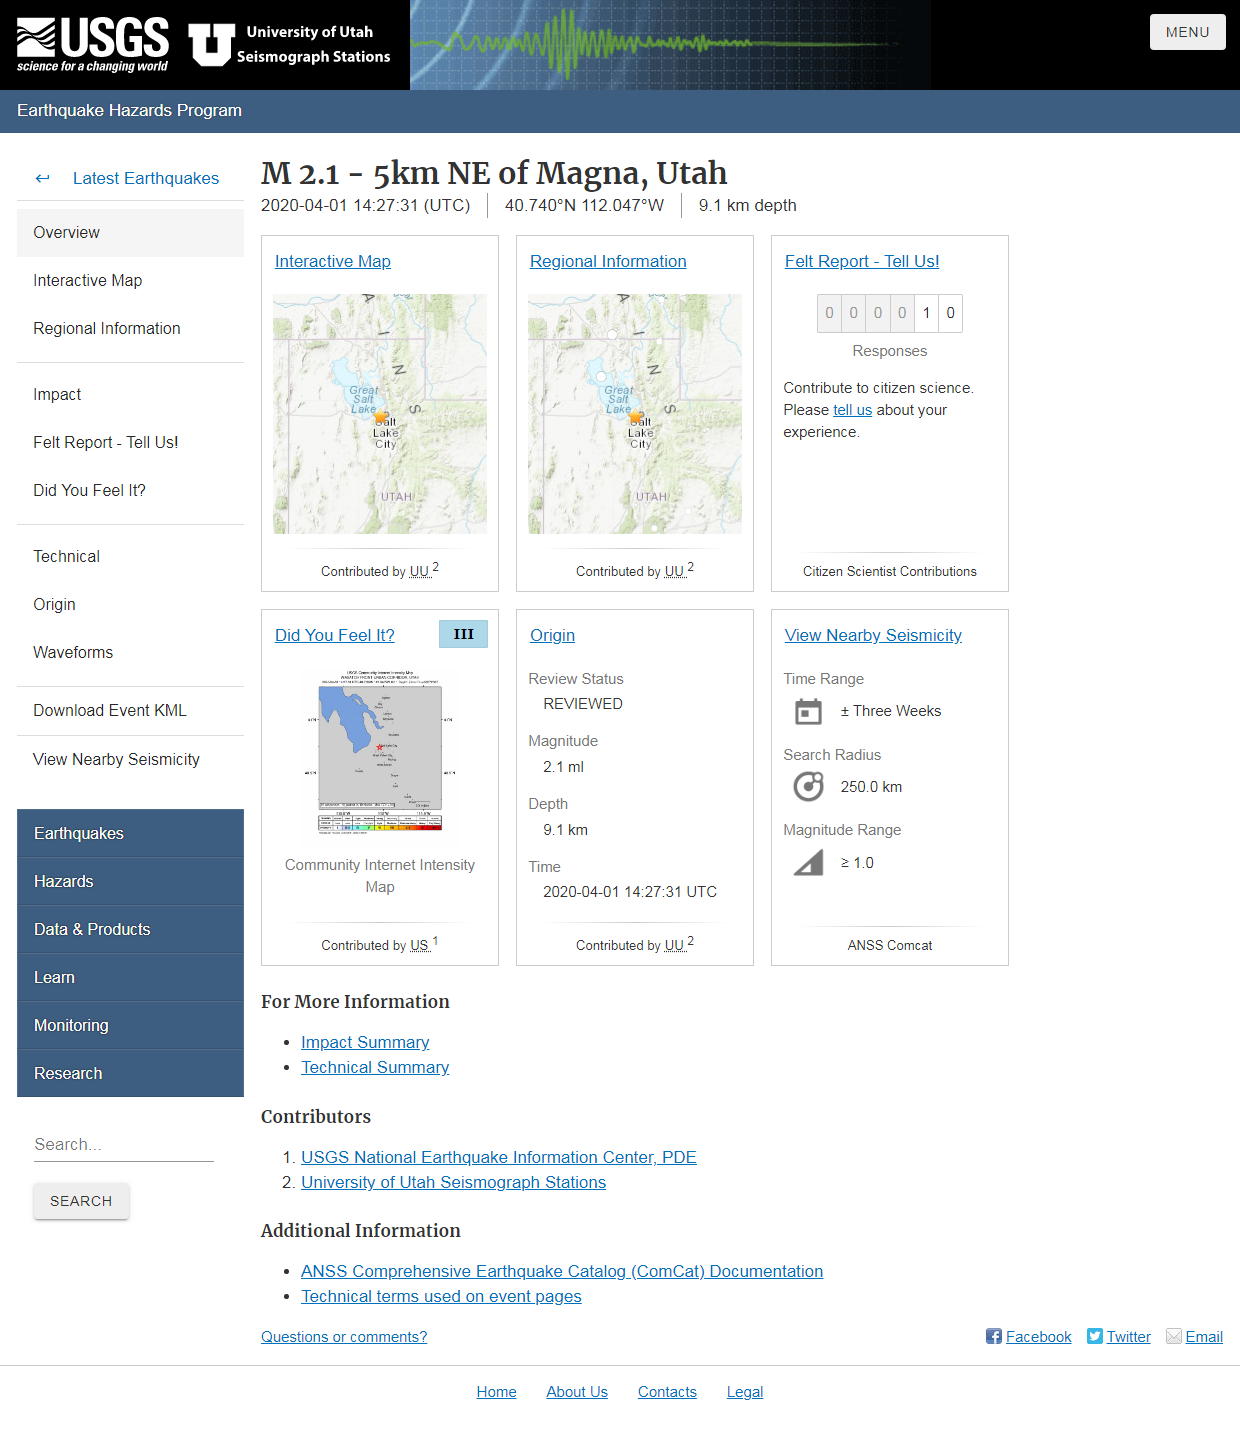Image resolution: width=1240 pixels, height=1433 pixels.
Task: Open the Technical Summary link
Action: coord(375,1067)
